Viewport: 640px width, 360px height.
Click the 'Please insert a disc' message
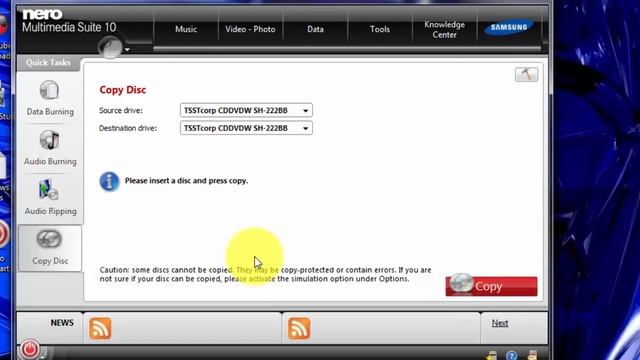(186, 180)
